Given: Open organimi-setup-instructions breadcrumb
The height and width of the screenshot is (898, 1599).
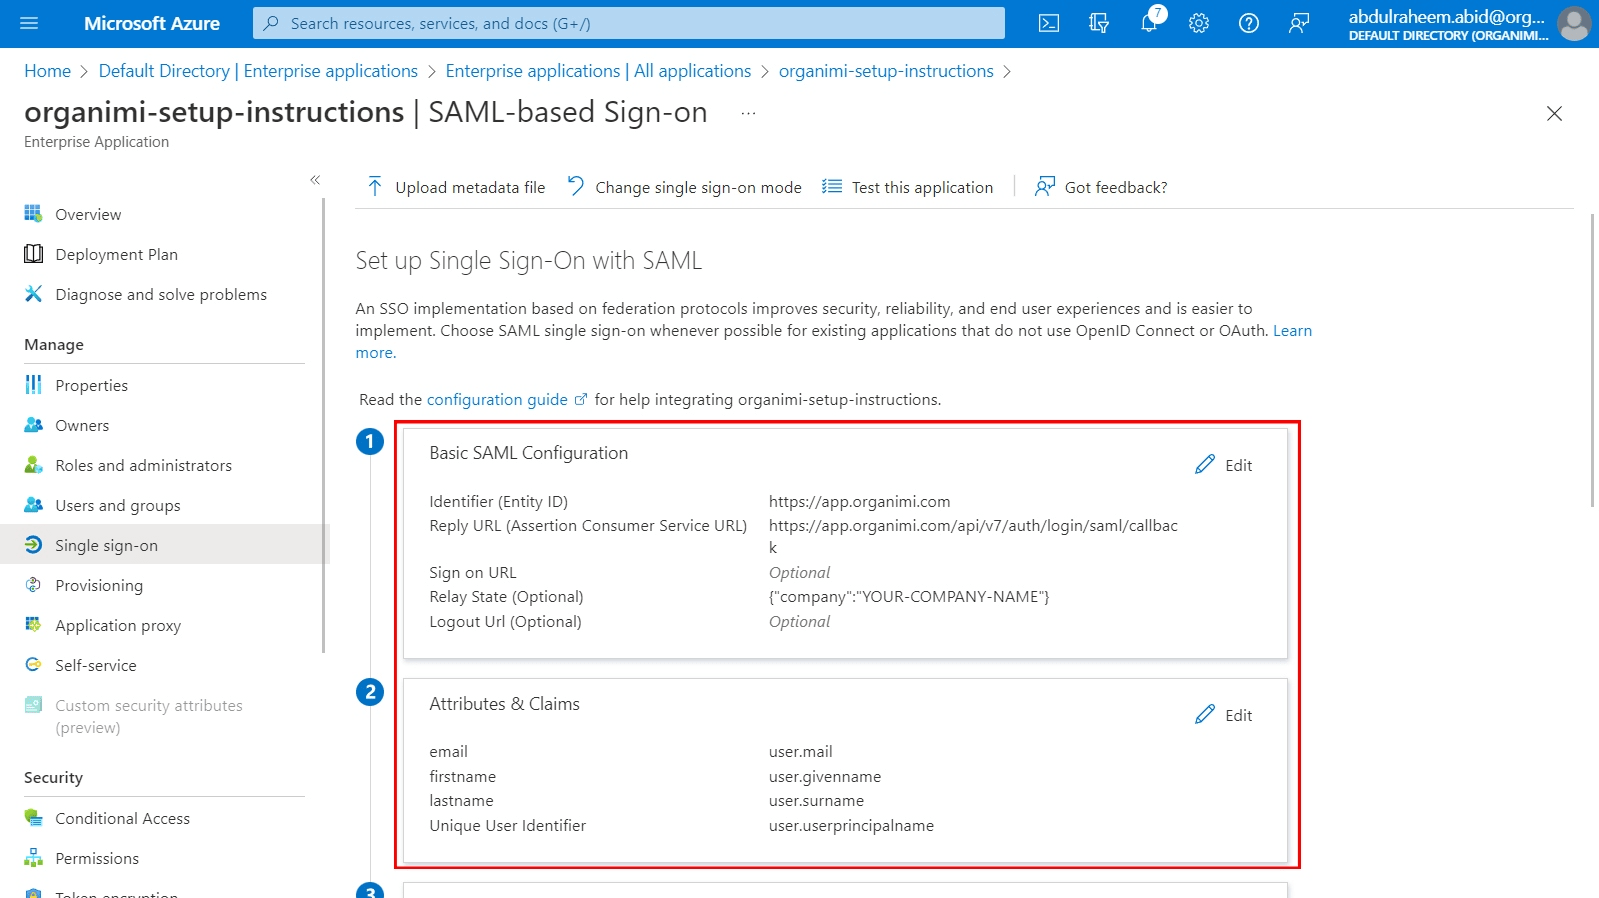Looking at the screenshot, I should point(886,71).
